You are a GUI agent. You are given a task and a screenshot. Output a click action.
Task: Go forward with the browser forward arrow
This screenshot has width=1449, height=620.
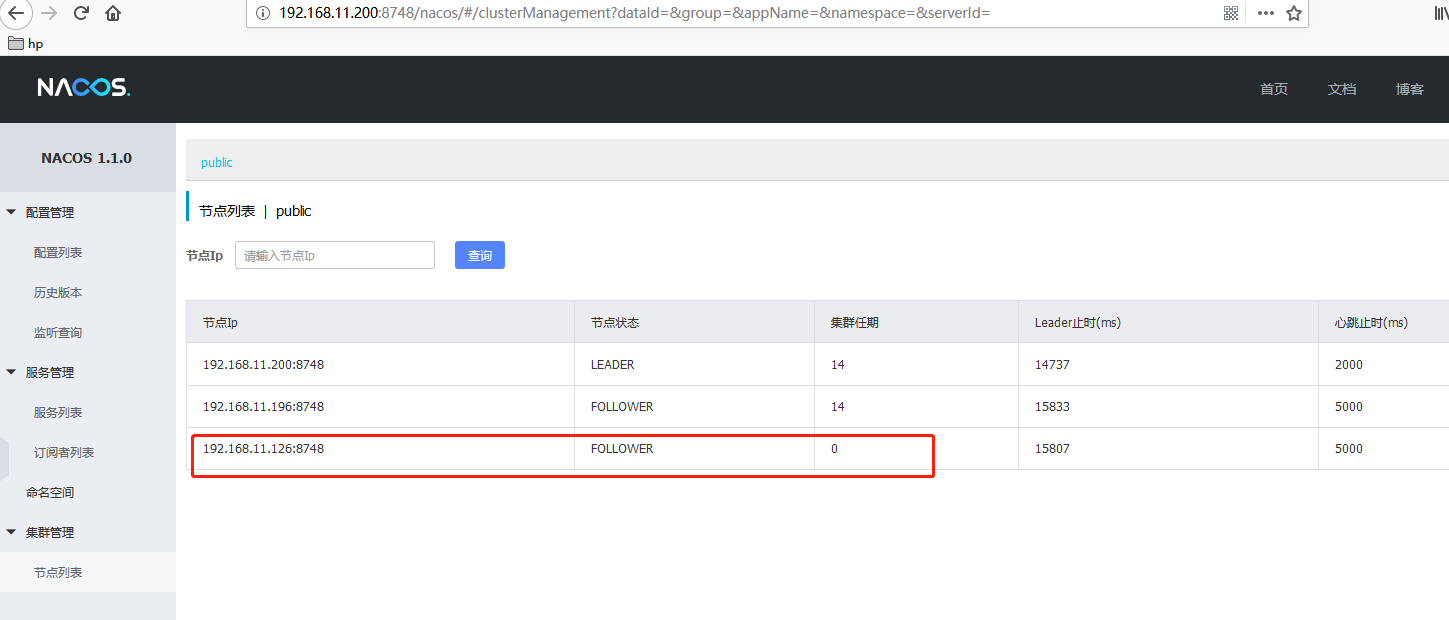(48, 13)
